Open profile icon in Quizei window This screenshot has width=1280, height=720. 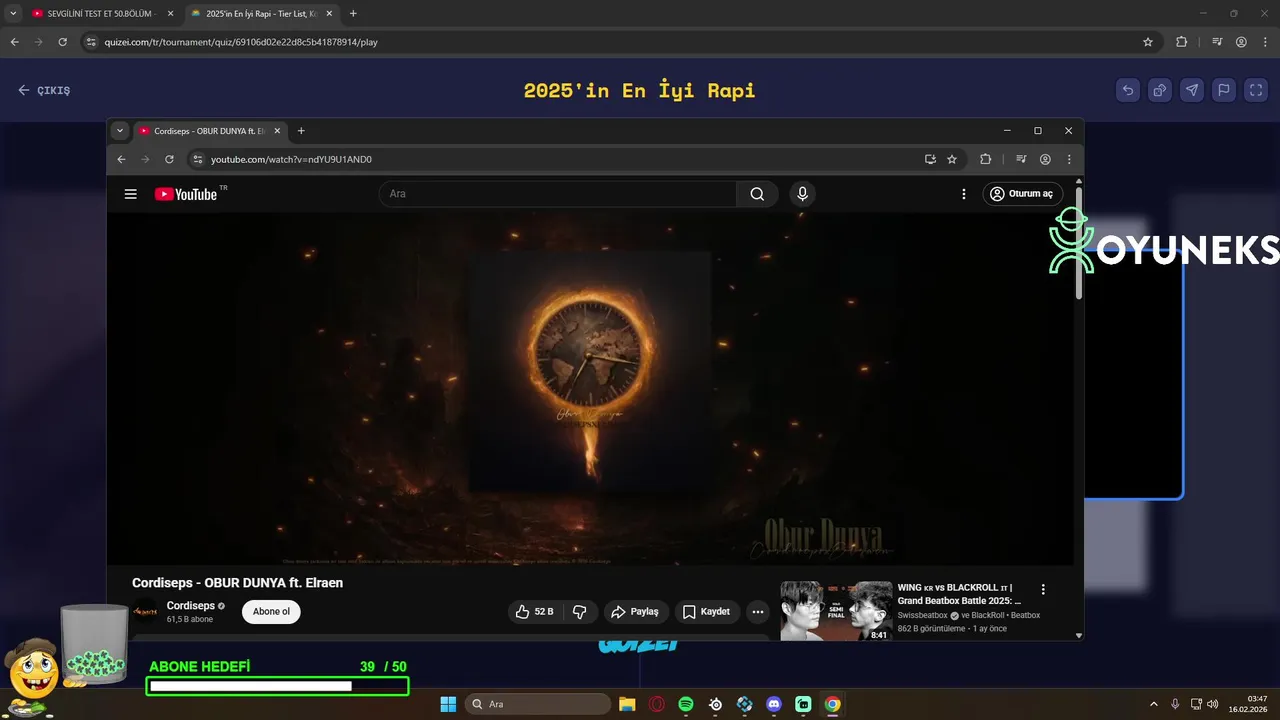[x=1241, y=42]
